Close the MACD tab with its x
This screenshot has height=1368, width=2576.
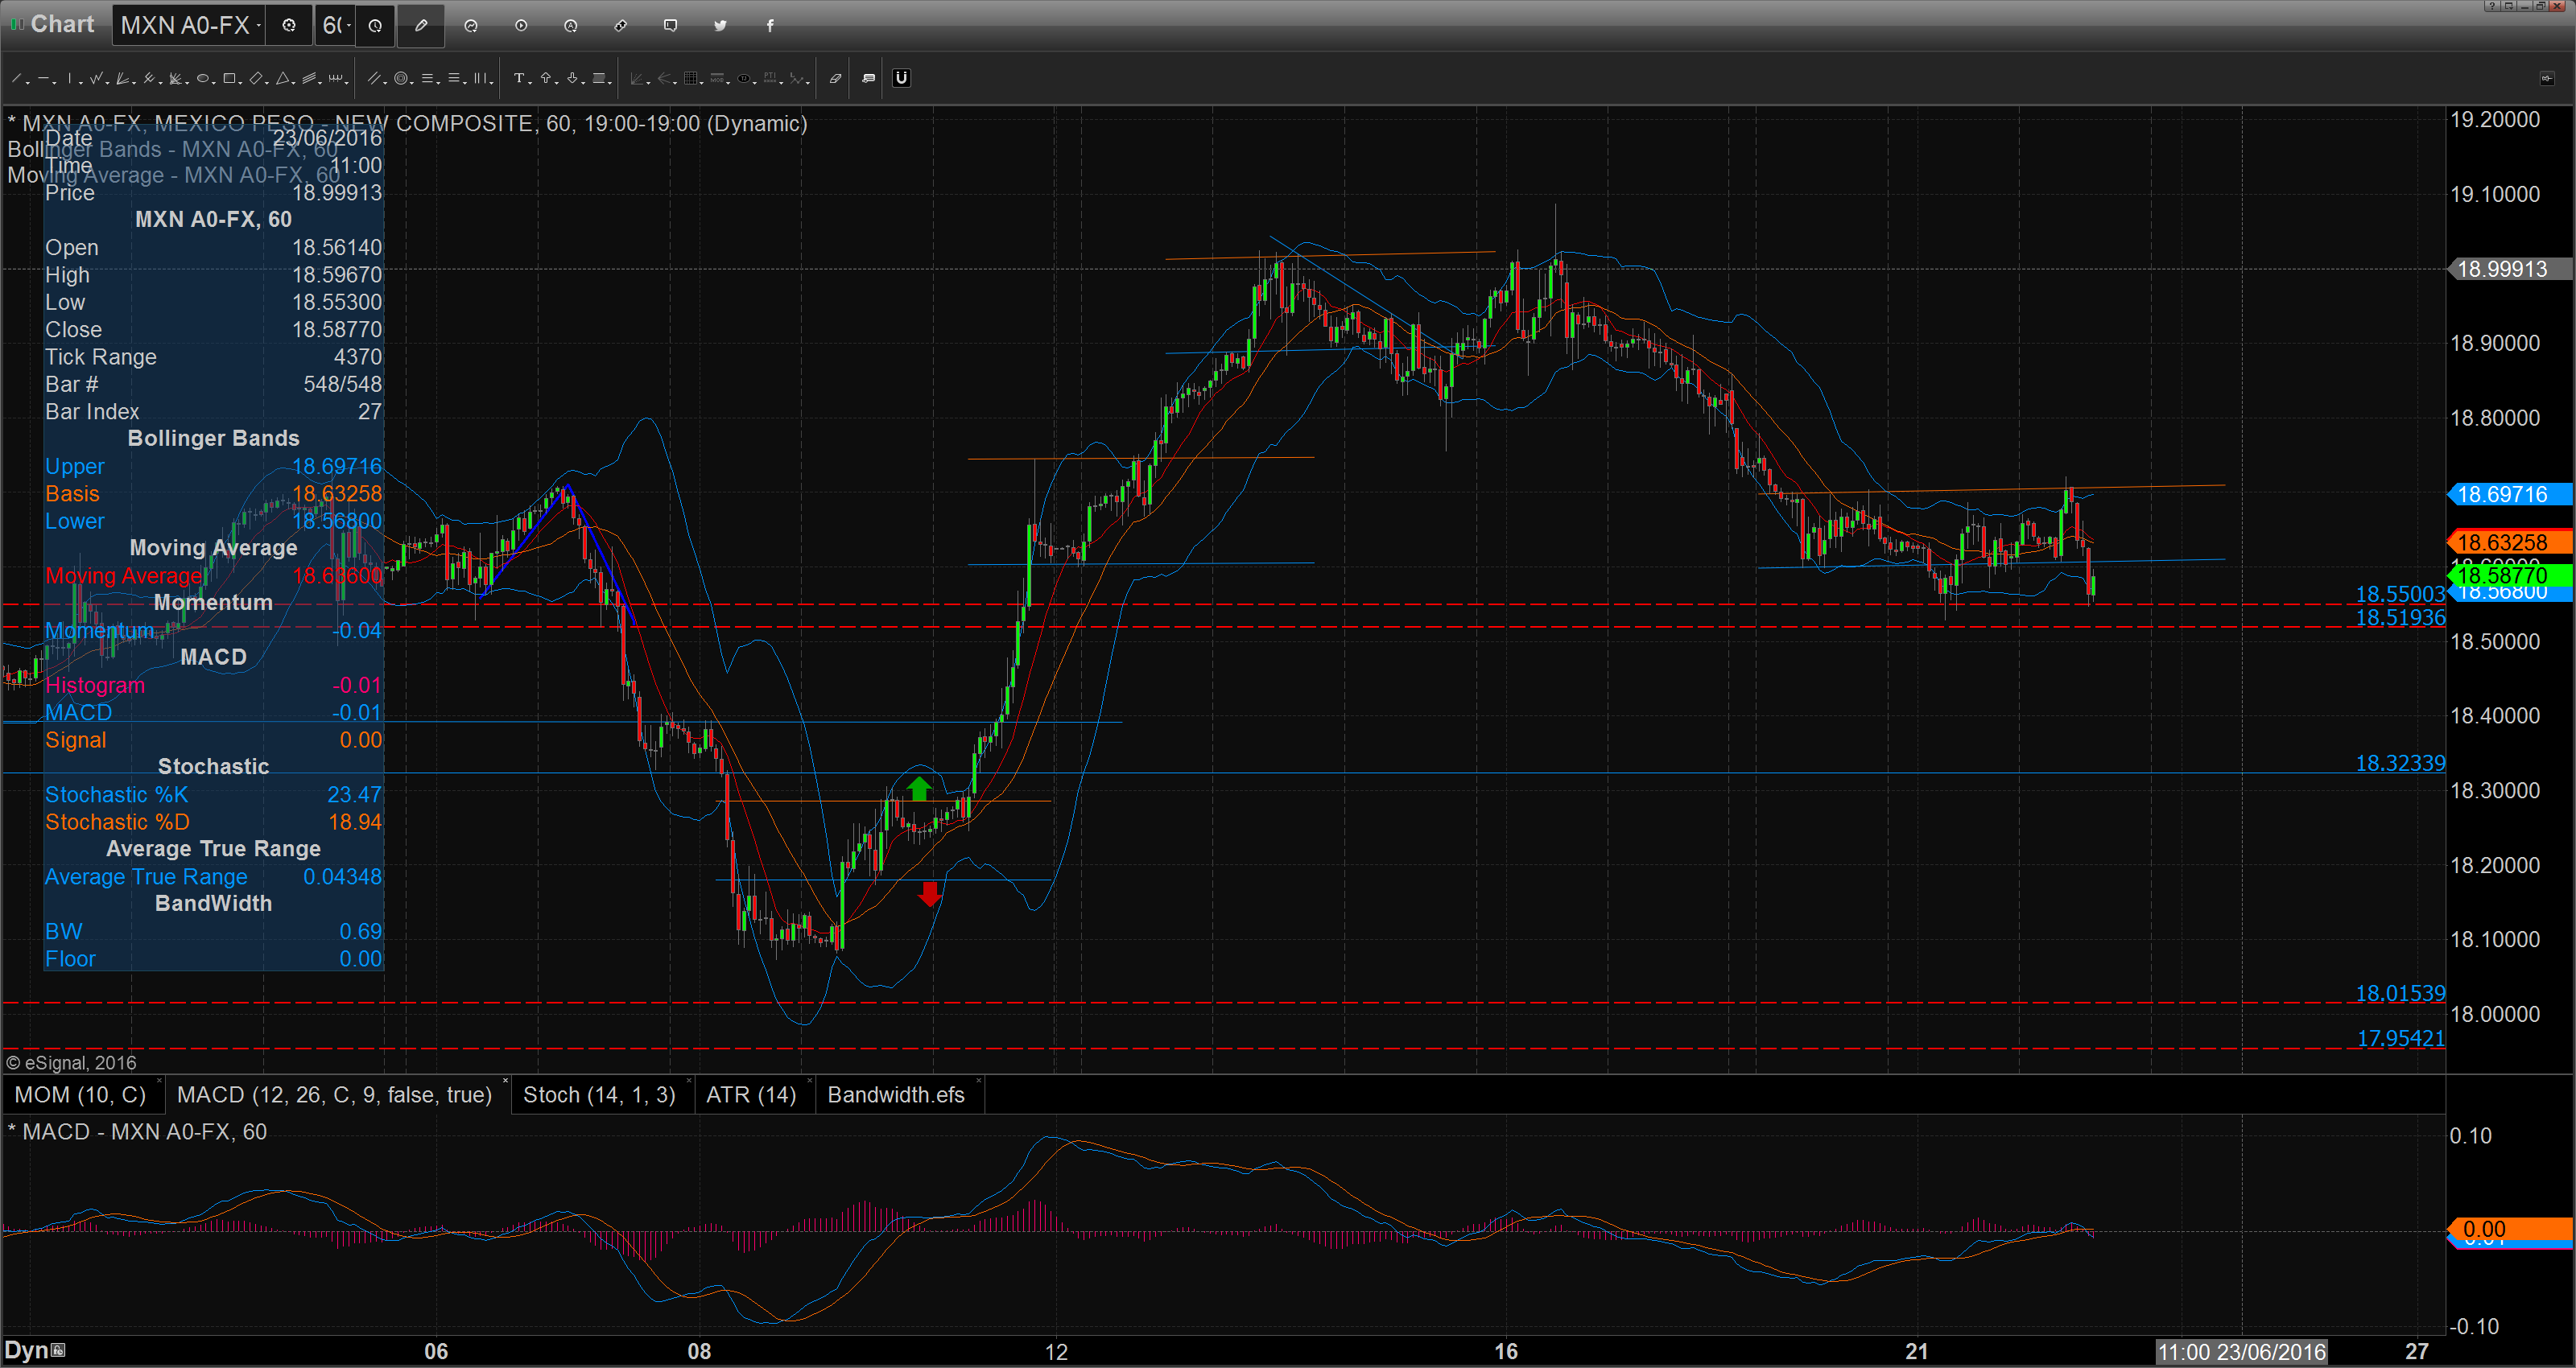(x=505, y=1081)
